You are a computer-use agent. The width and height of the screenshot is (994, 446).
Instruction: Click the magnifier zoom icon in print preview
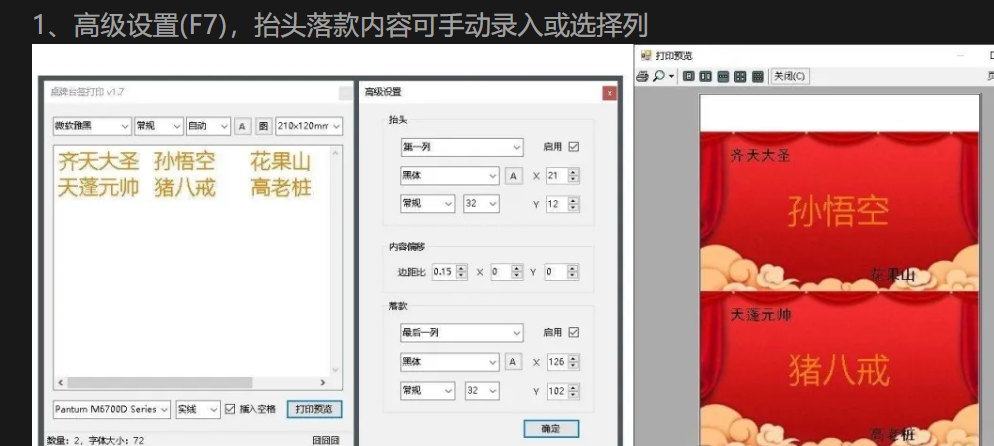(x=659, y=76)
